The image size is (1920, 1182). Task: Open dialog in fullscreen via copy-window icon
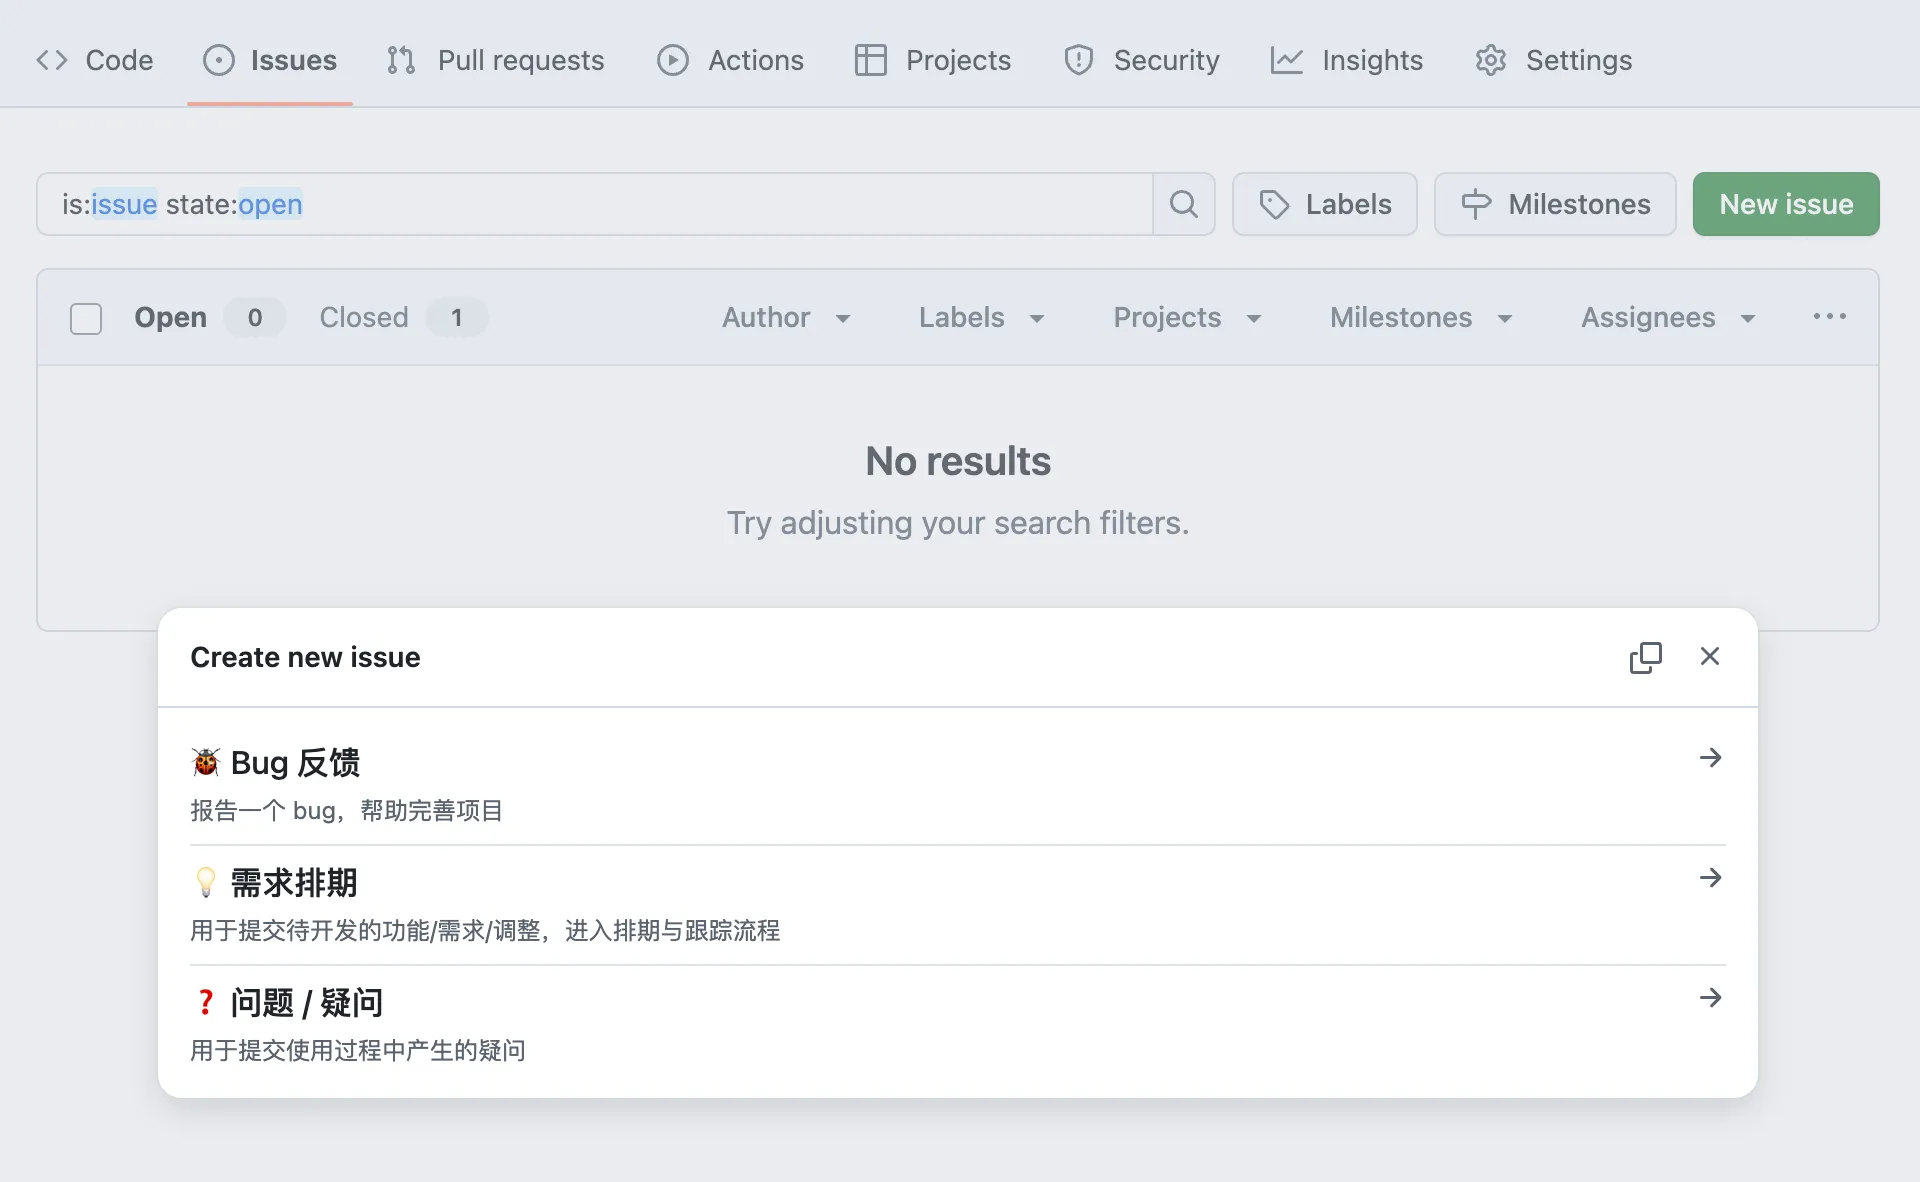click(x=1645, y=657)
